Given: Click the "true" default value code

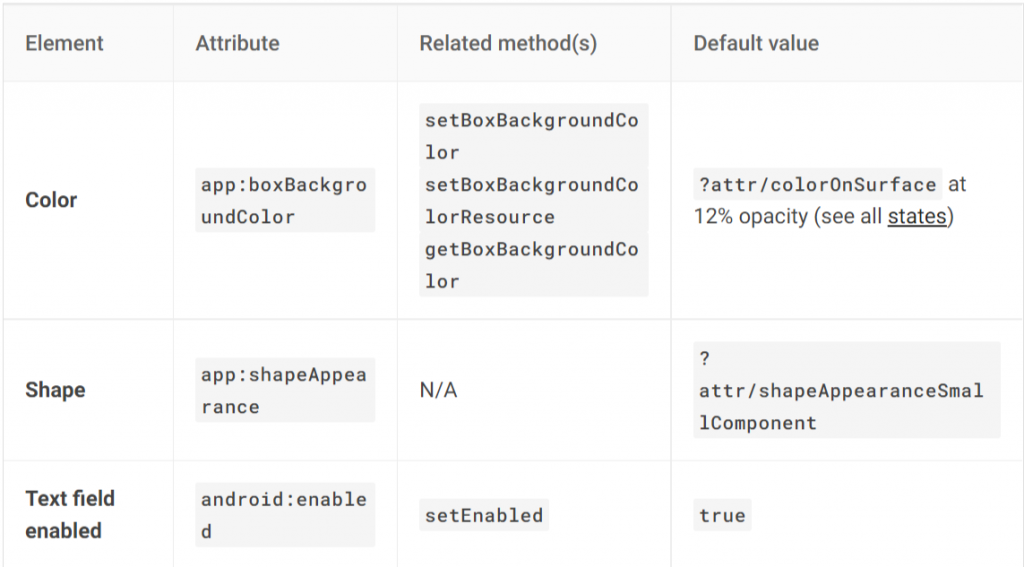Looking at the screenshot, I should (x=722, y=515).
